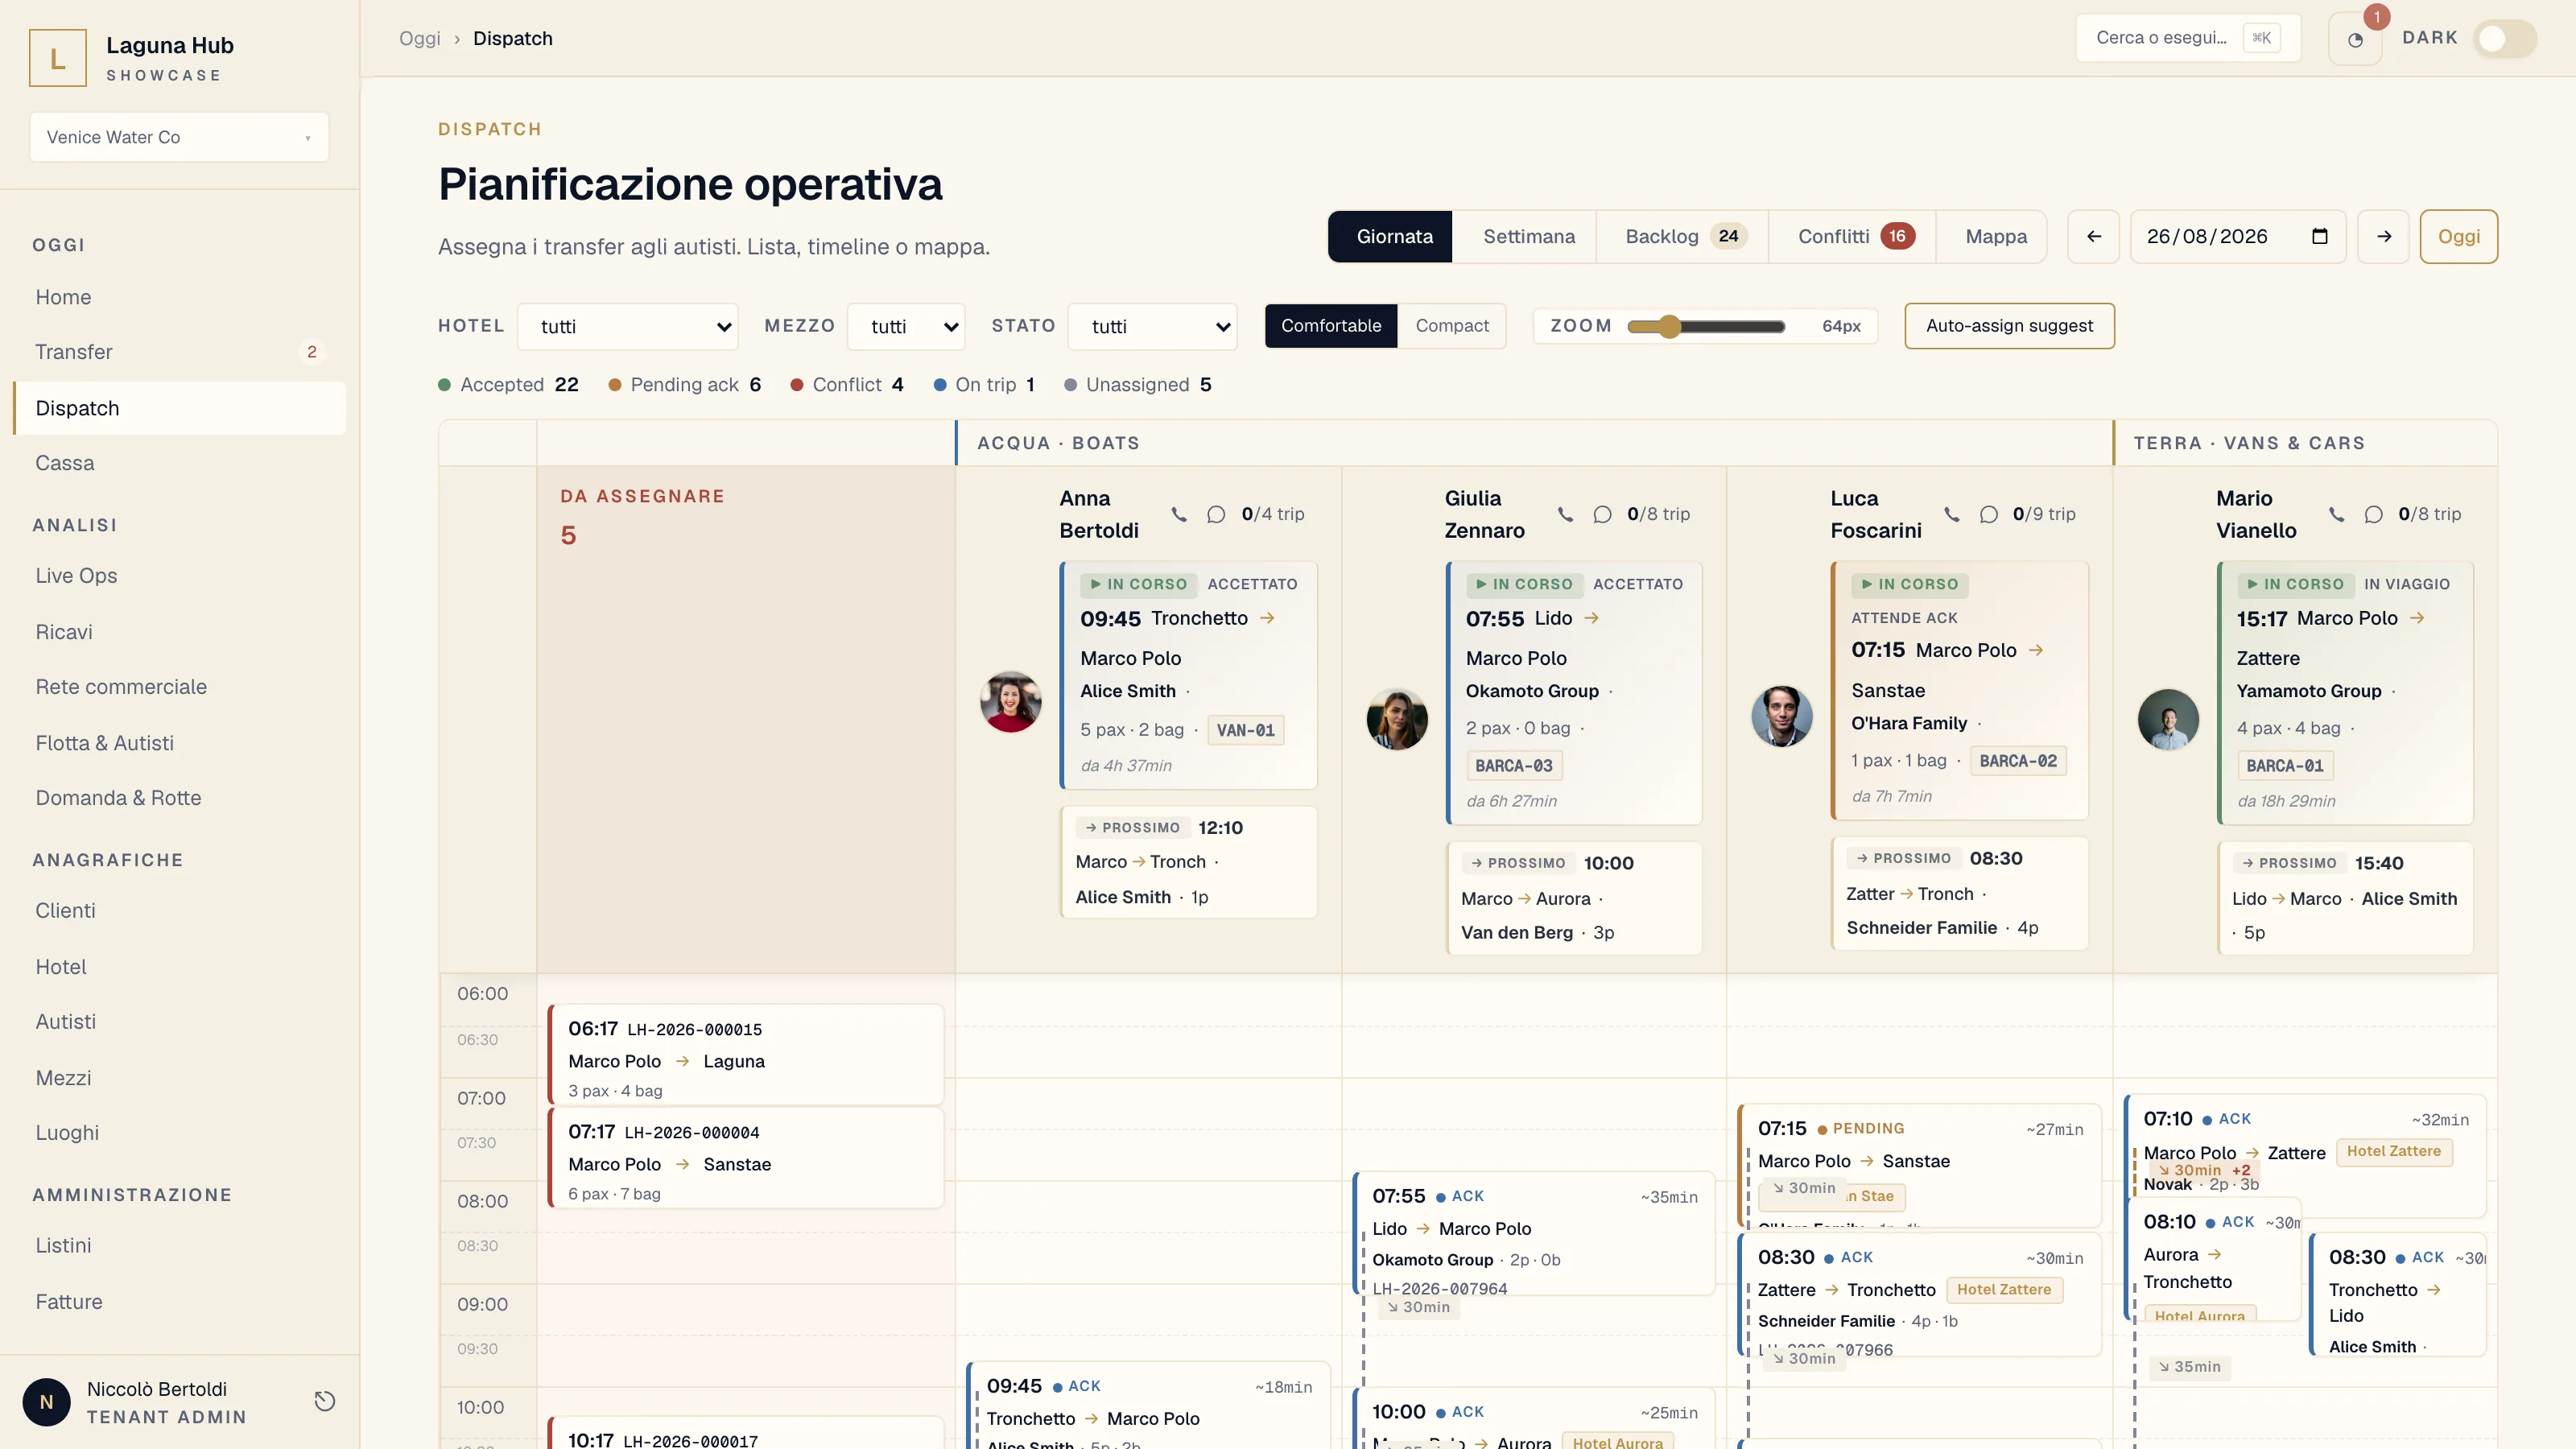Image resolution: width=2576 pixels, height=1449 pixels.
Task: Switch to the Backlog tab
Action: (x=1684, y=236)
